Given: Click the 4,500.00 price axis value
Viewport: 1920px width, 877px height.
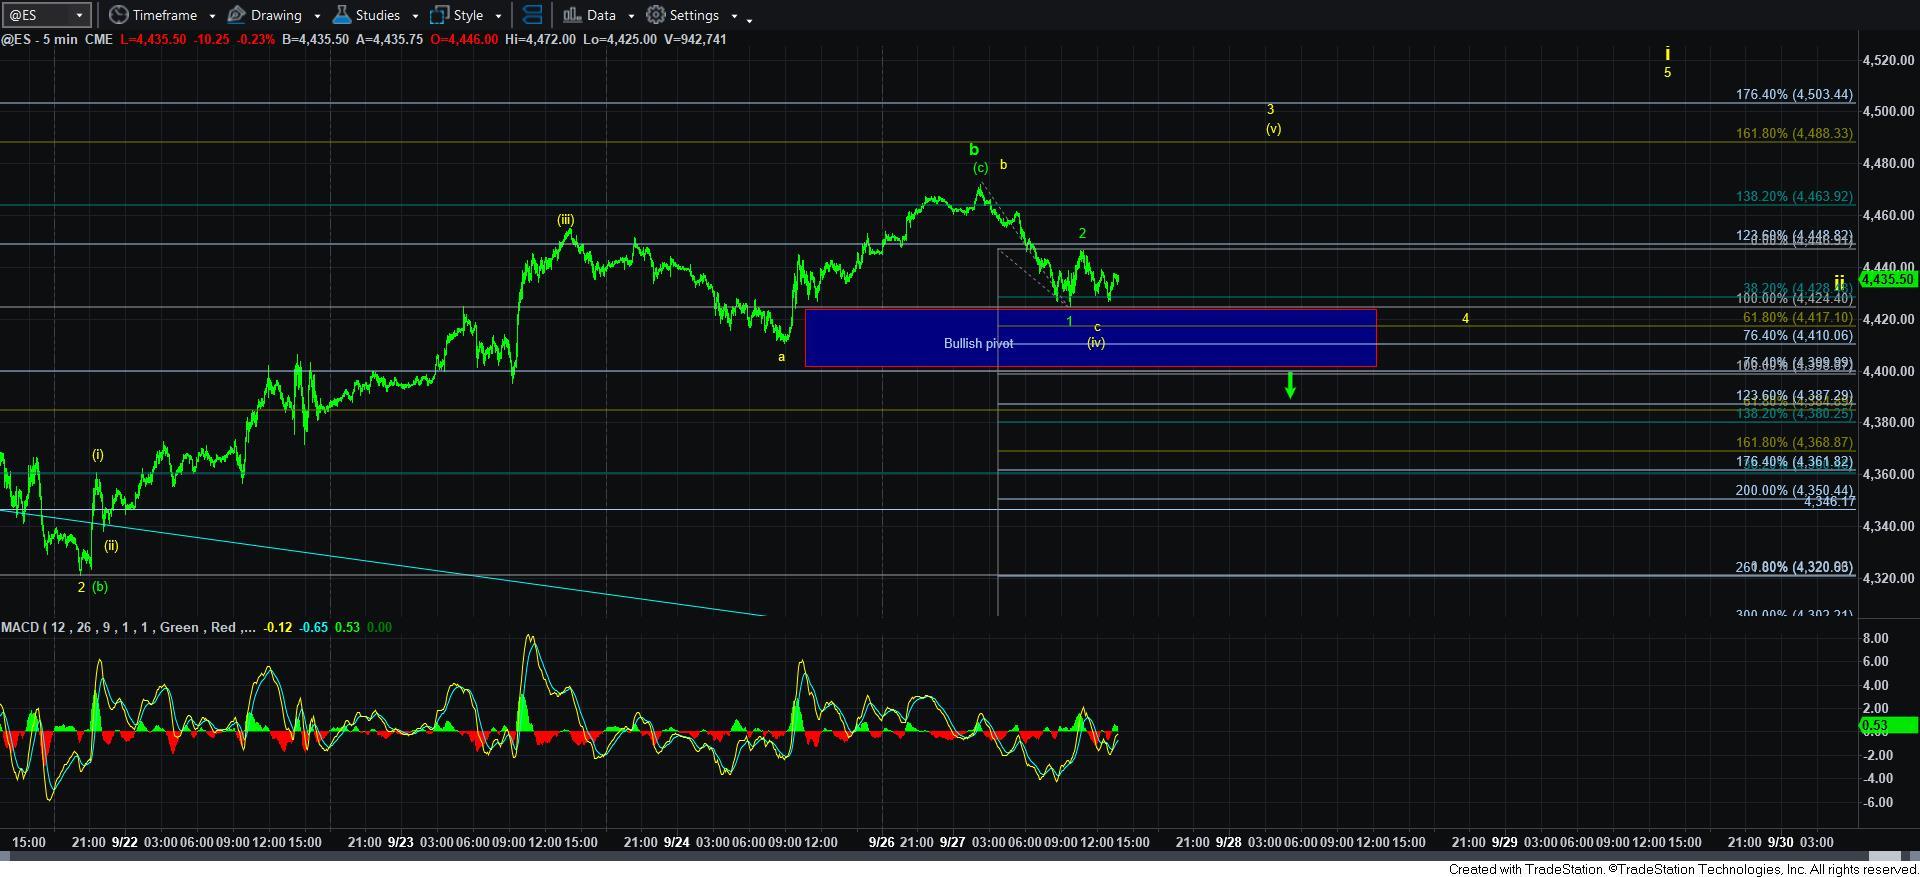Looking at the screenshot, I should pos(1888,111).
